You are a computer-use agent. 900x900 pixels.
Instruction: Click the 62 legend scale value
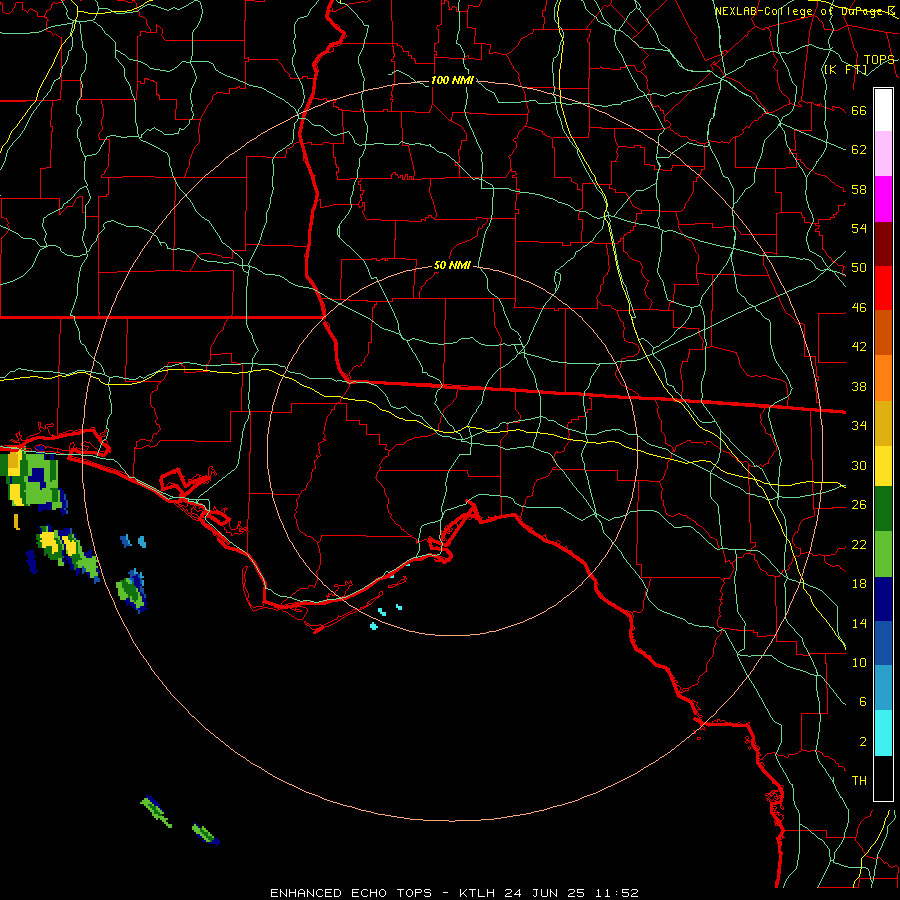click(x=859, y=150)
